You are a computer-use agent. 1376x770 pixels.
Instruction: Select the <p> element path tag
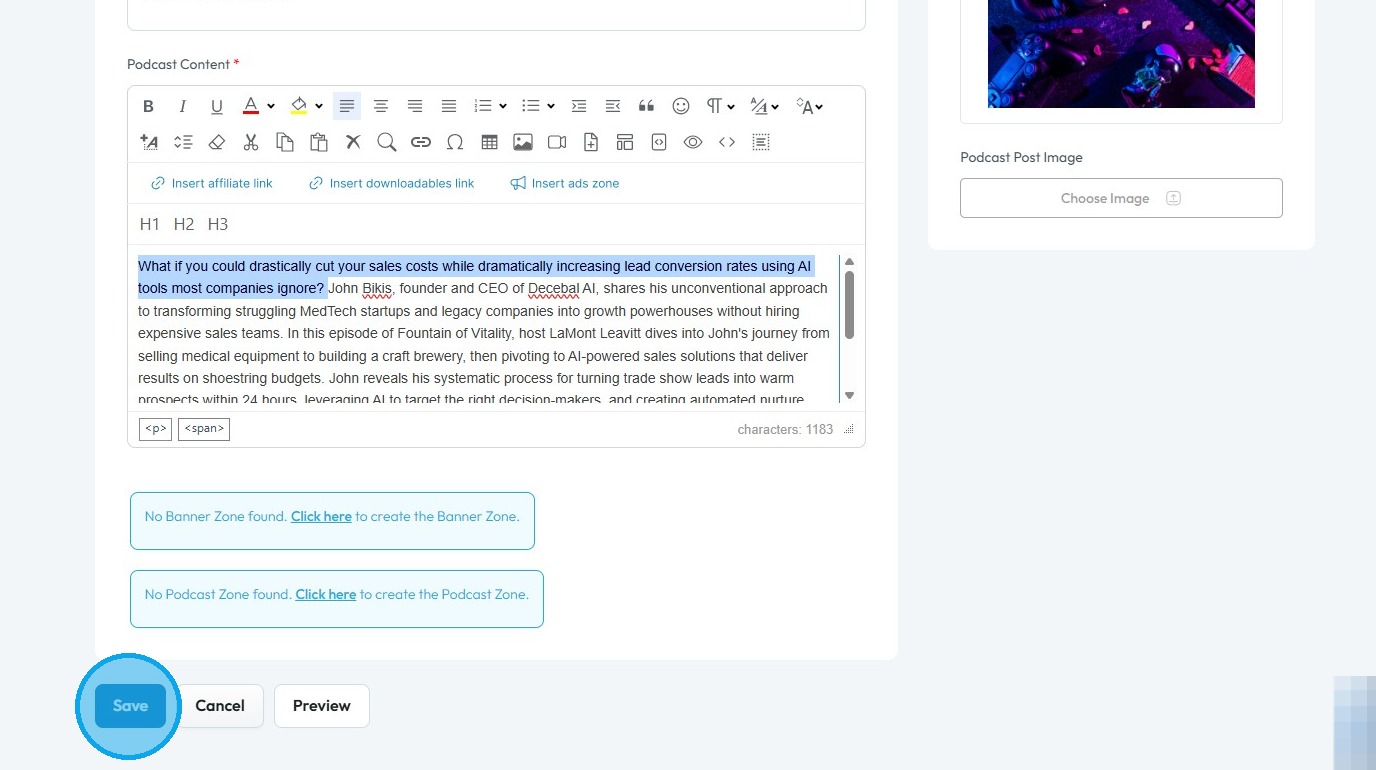click(155, 429)
